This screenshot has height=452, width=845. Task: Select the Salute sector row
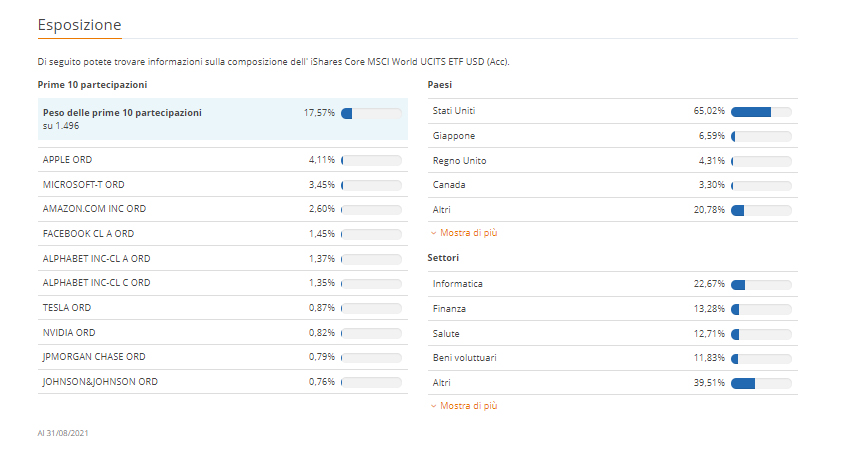coord(446,334)
